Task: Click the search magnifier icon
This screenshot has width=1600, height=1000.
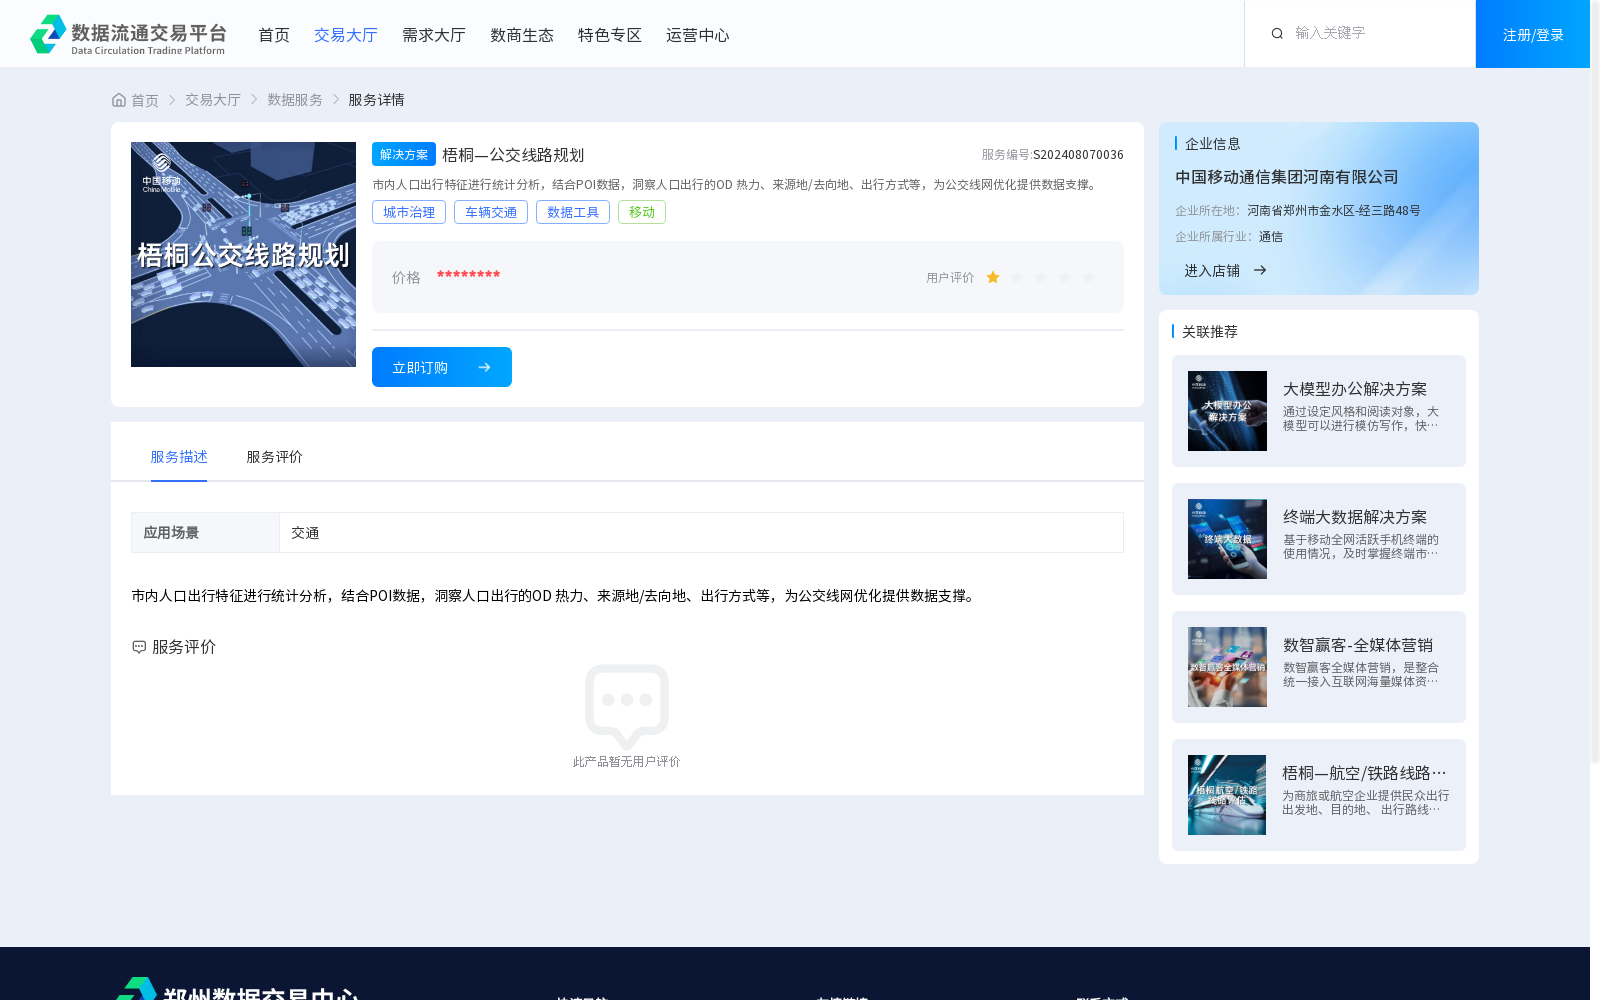Action: 1277,34
